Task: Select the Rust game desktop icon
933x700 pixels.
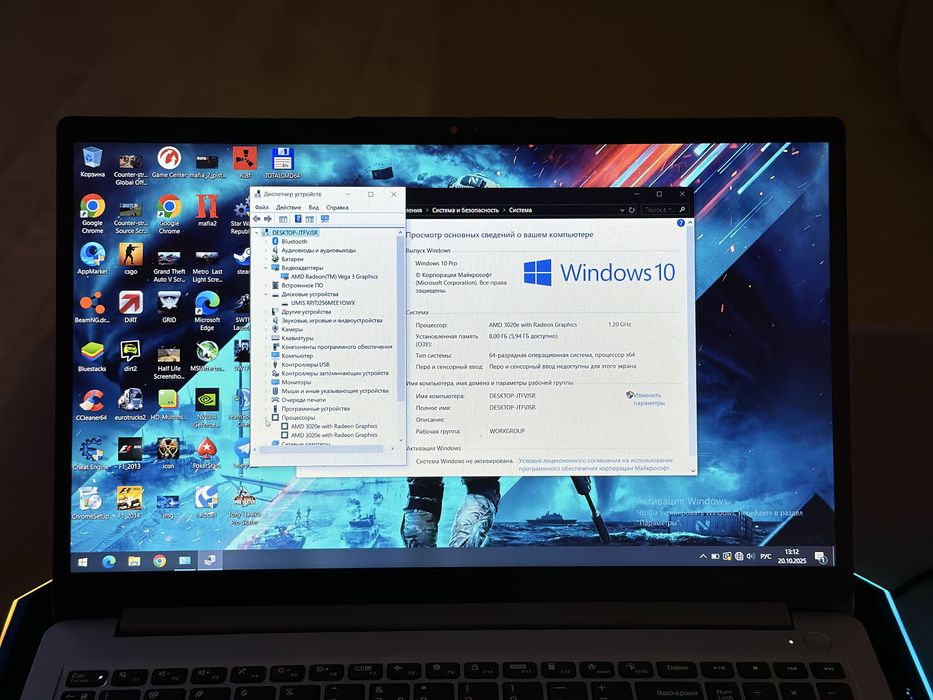Action: click(245, 162)
